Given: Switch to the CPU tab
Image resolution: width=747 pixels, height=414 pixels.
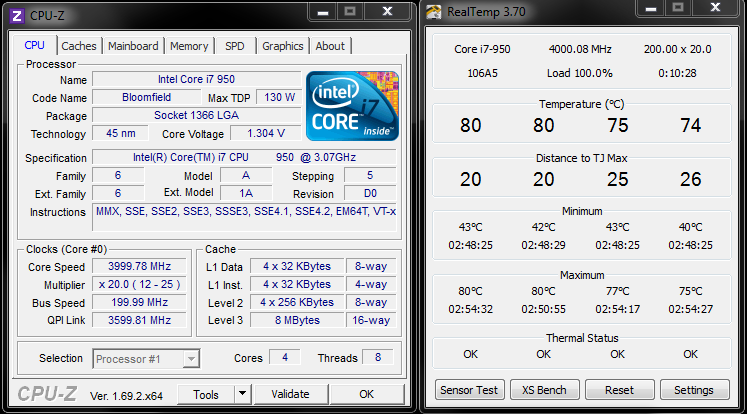Looking at the screenshot, I should 34,45.
